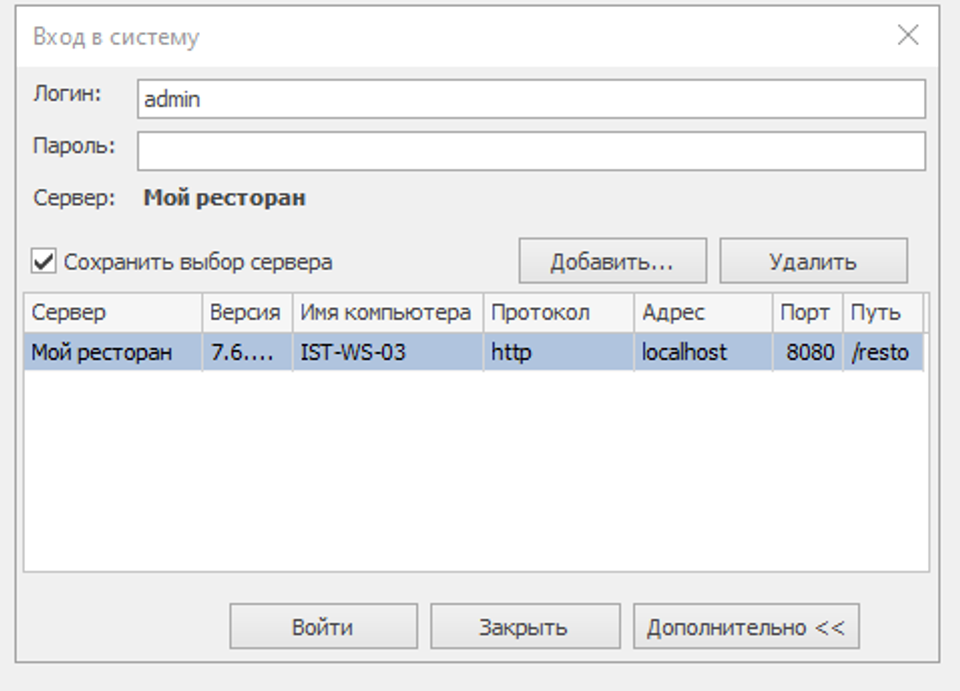This screenshot has width=960, height=691.
Task: Sort by the Сервер column header
Action: (112, 312)
